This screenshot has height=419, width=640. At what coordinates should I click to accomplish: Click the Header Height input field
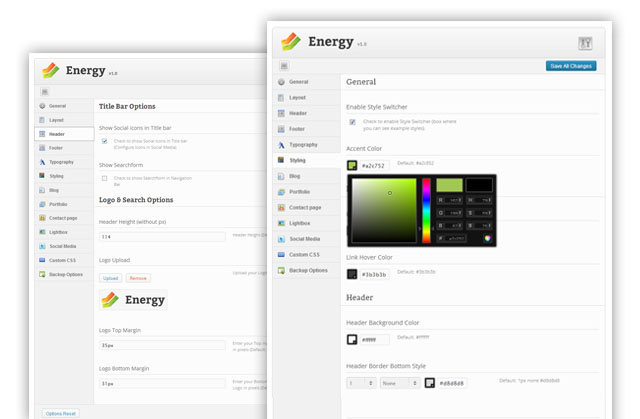coord(162,236)
